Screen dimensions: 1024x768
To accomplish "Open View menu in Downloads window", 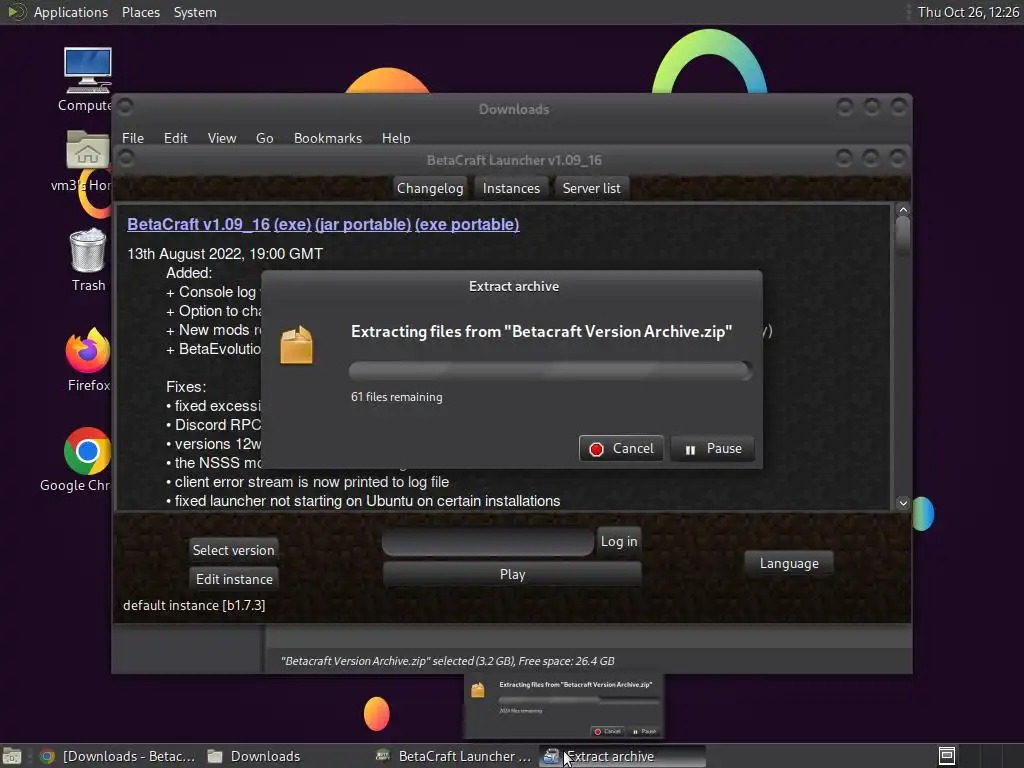I will (x=222, y=138).
